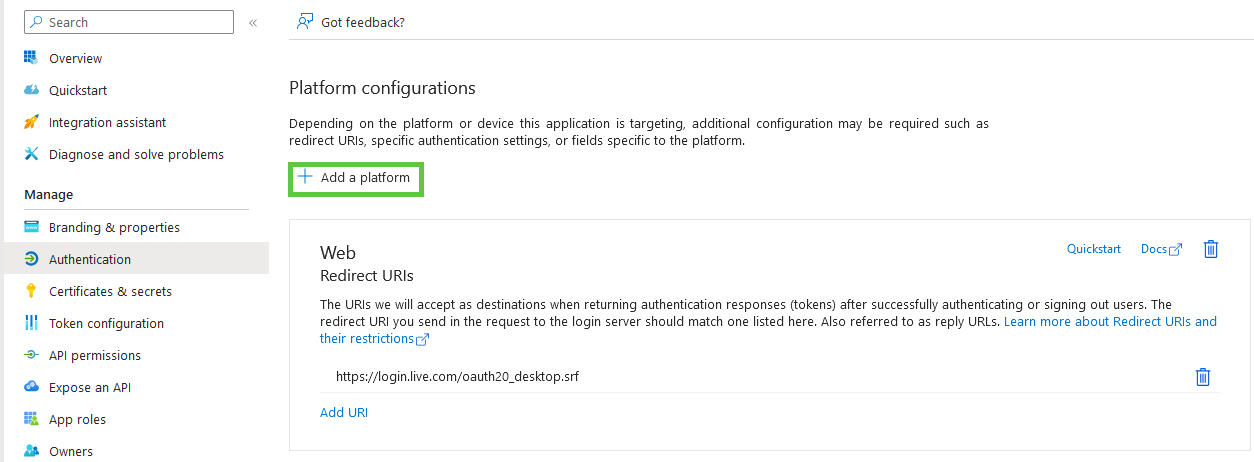This screenshot has width=1254, height=462.
Task: Open the Web platform Quickstart link
Action: [x=1093, y=249]
